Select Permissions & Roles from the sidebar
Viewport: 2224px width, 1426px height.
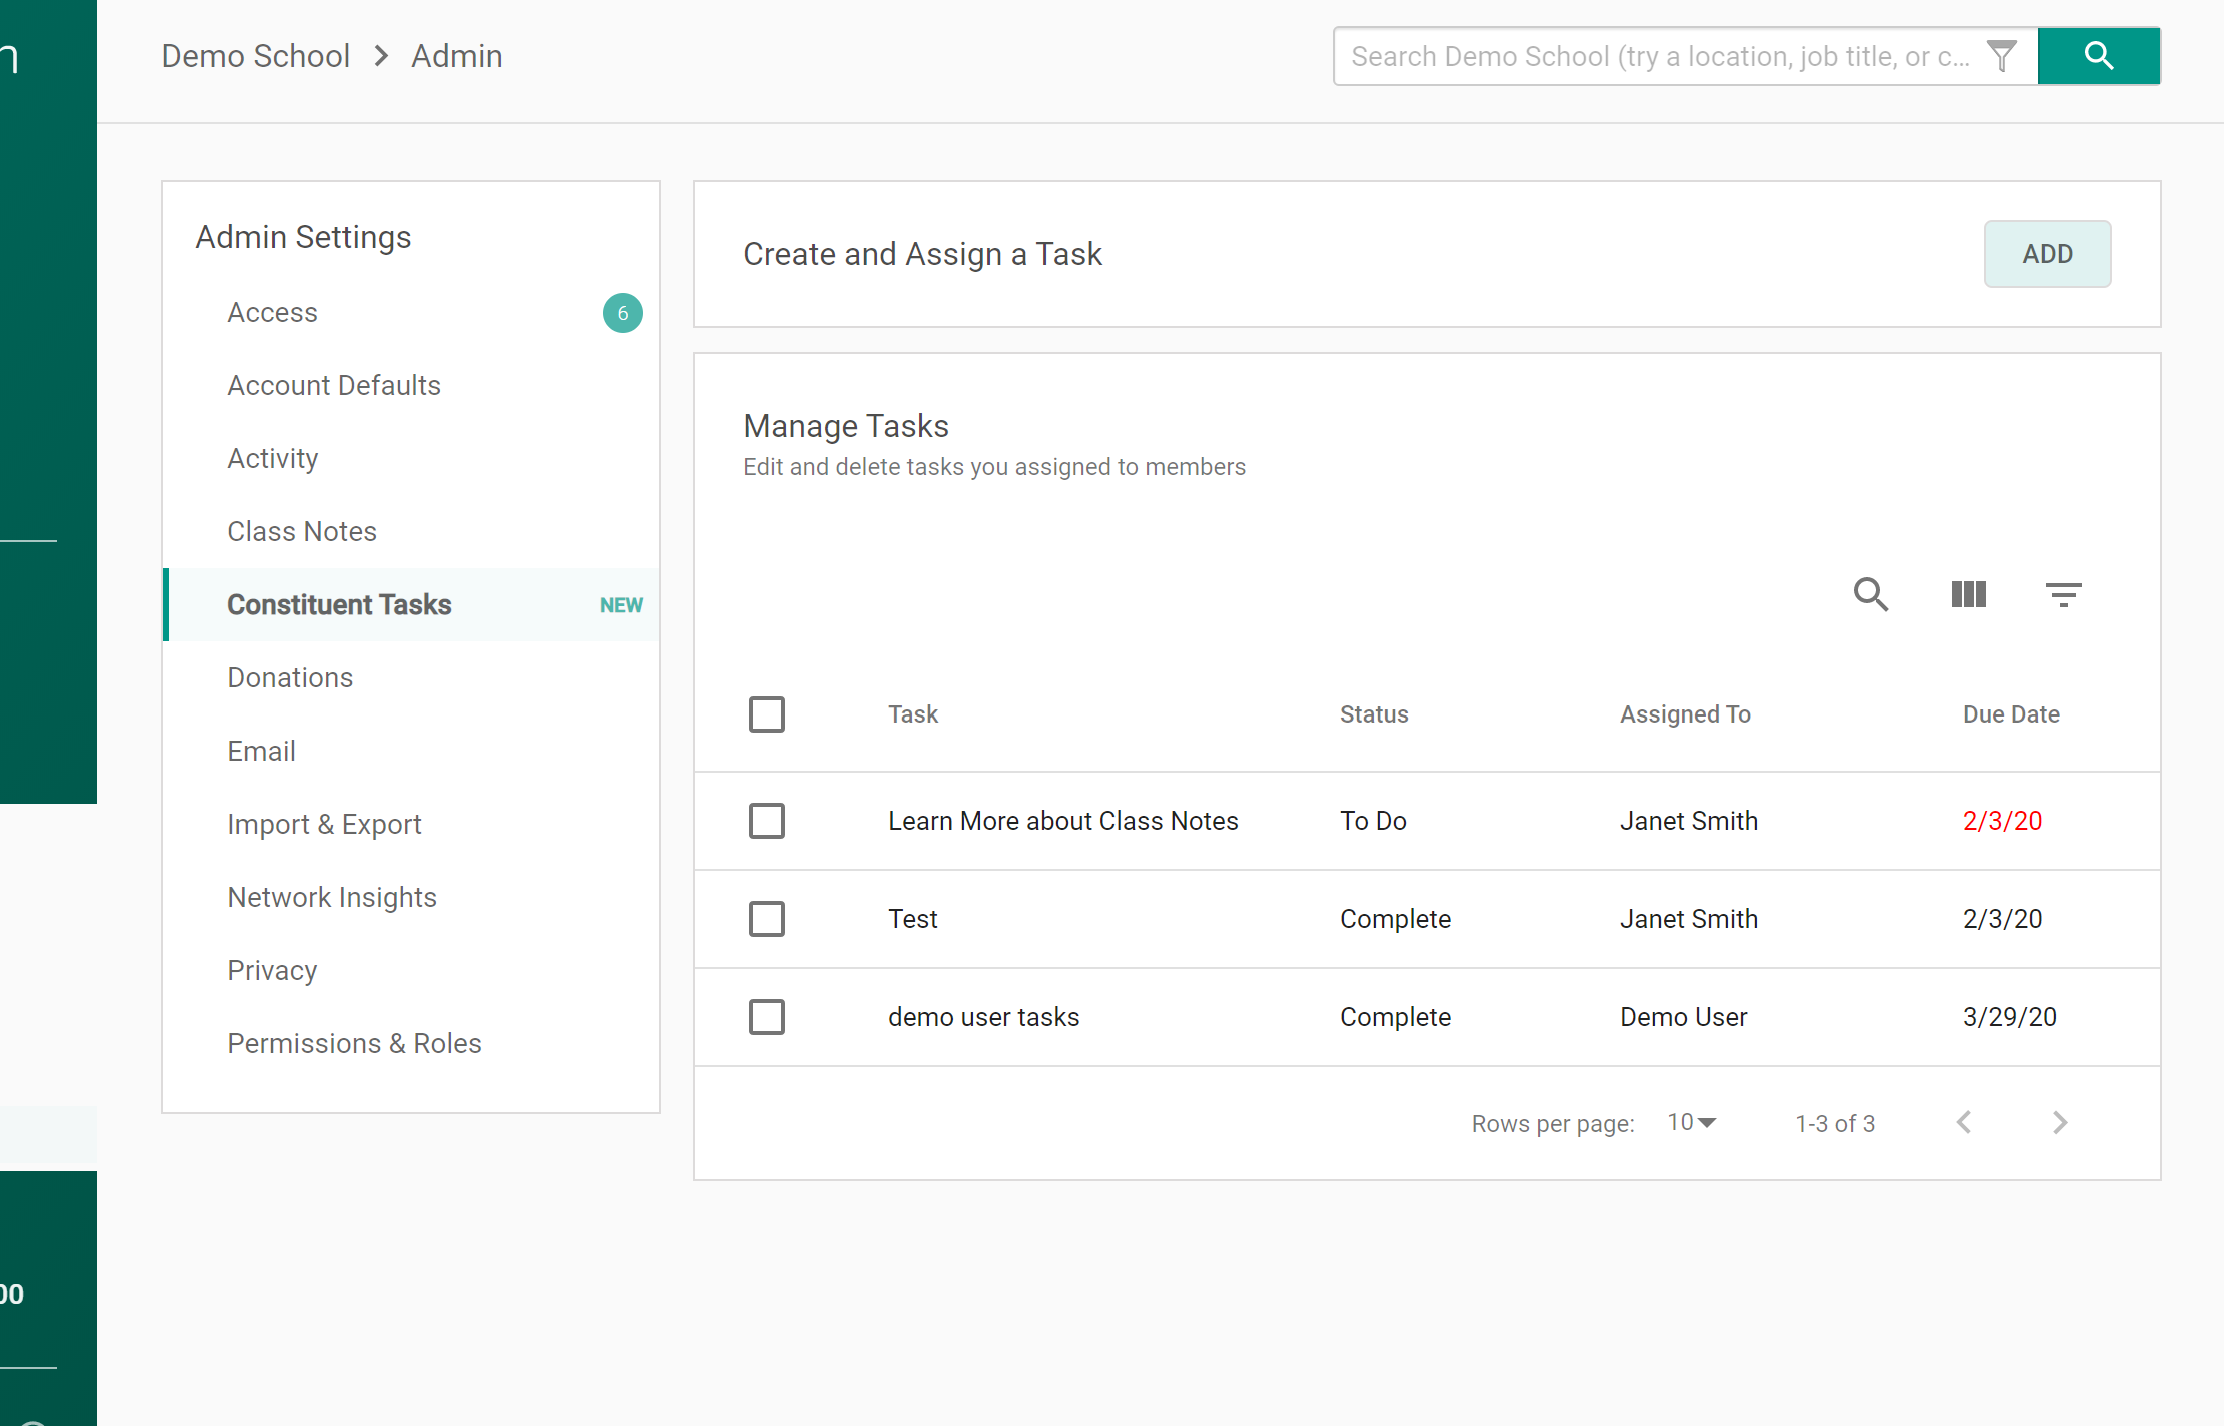click(x=354, y=1042)
